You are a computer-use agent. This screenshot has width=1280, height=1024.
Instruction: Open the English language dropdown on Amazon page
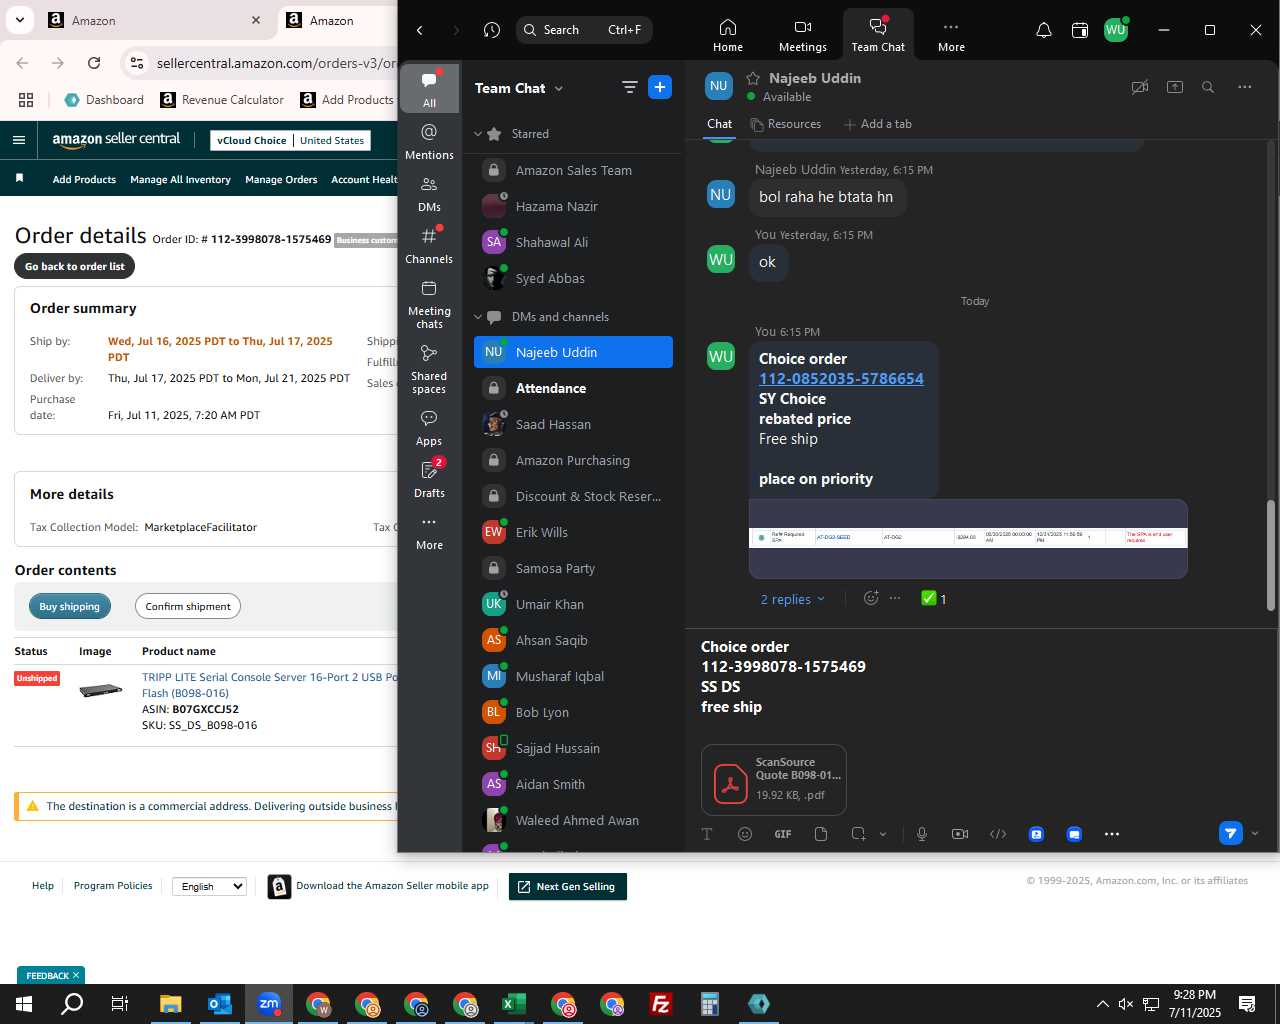pos(209,886)
